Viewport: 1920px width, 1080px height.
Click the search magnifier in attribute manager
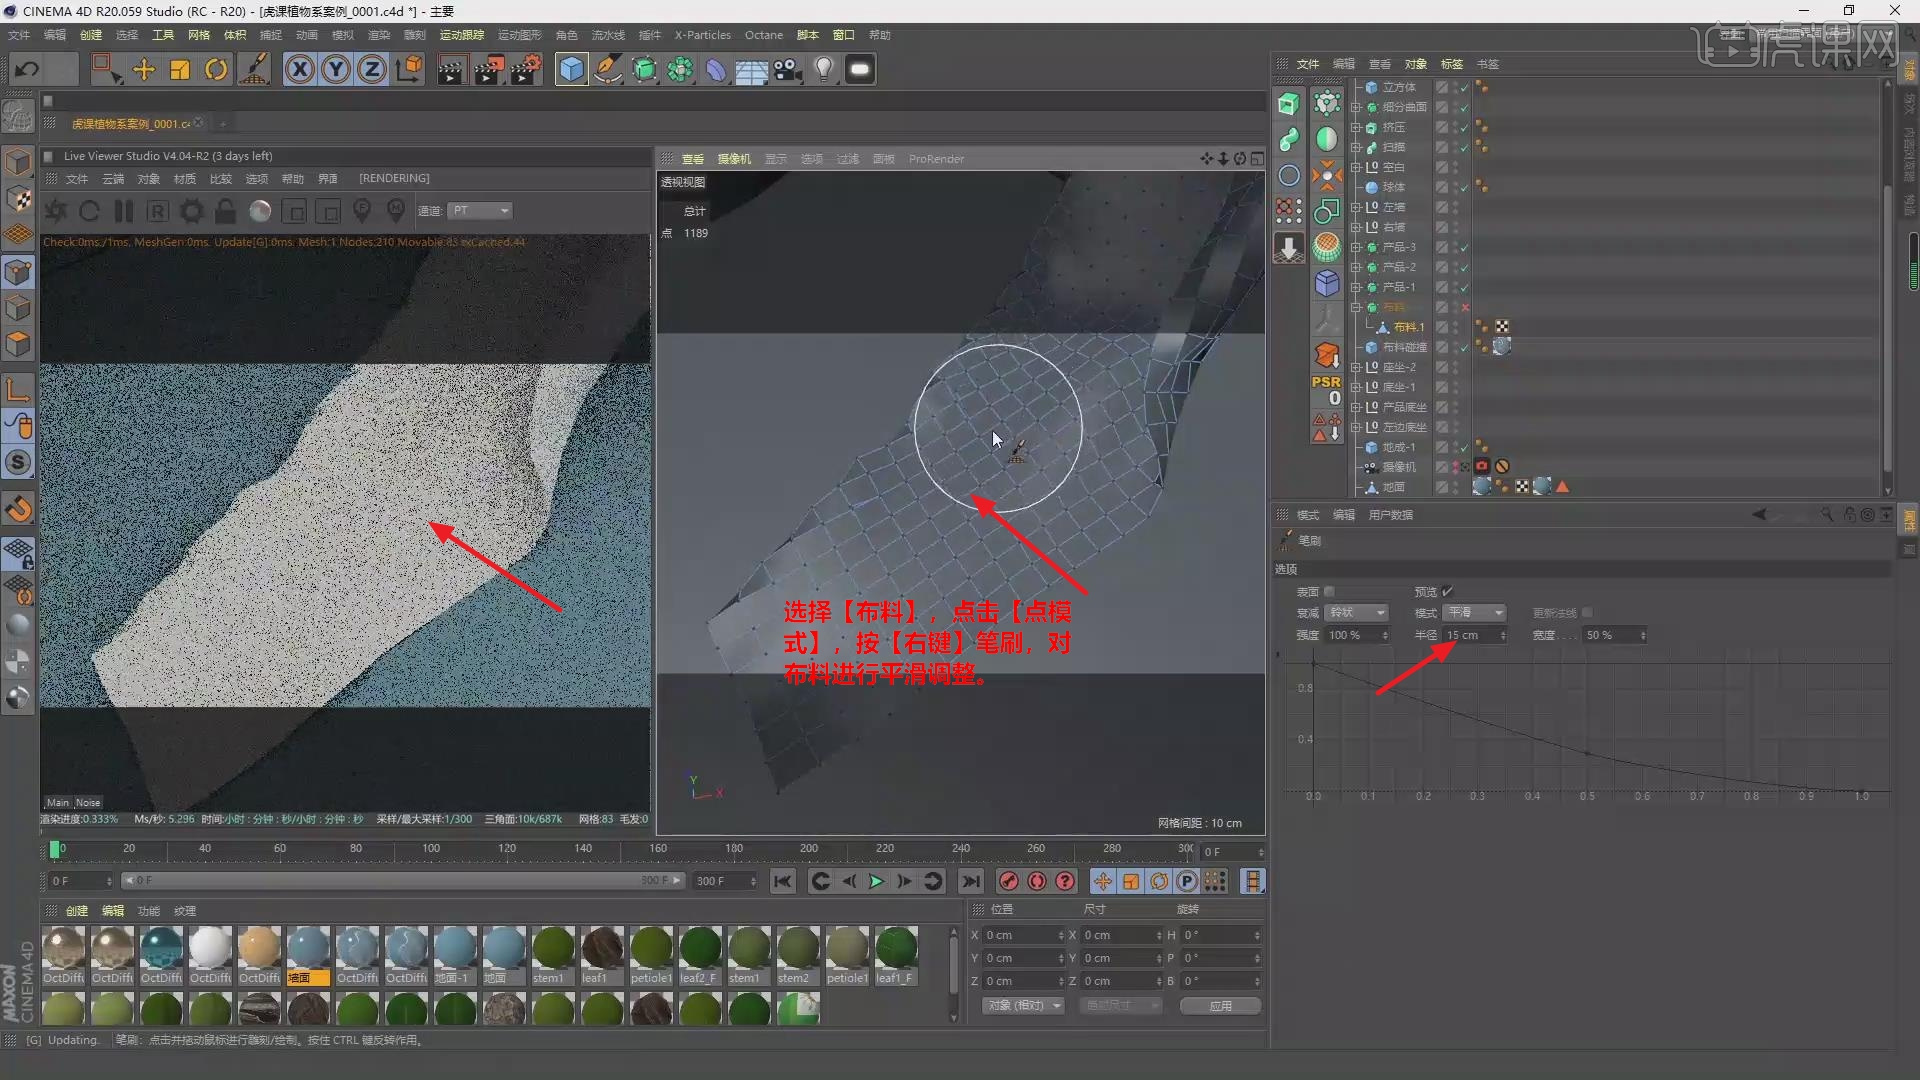coord(1827,514)
